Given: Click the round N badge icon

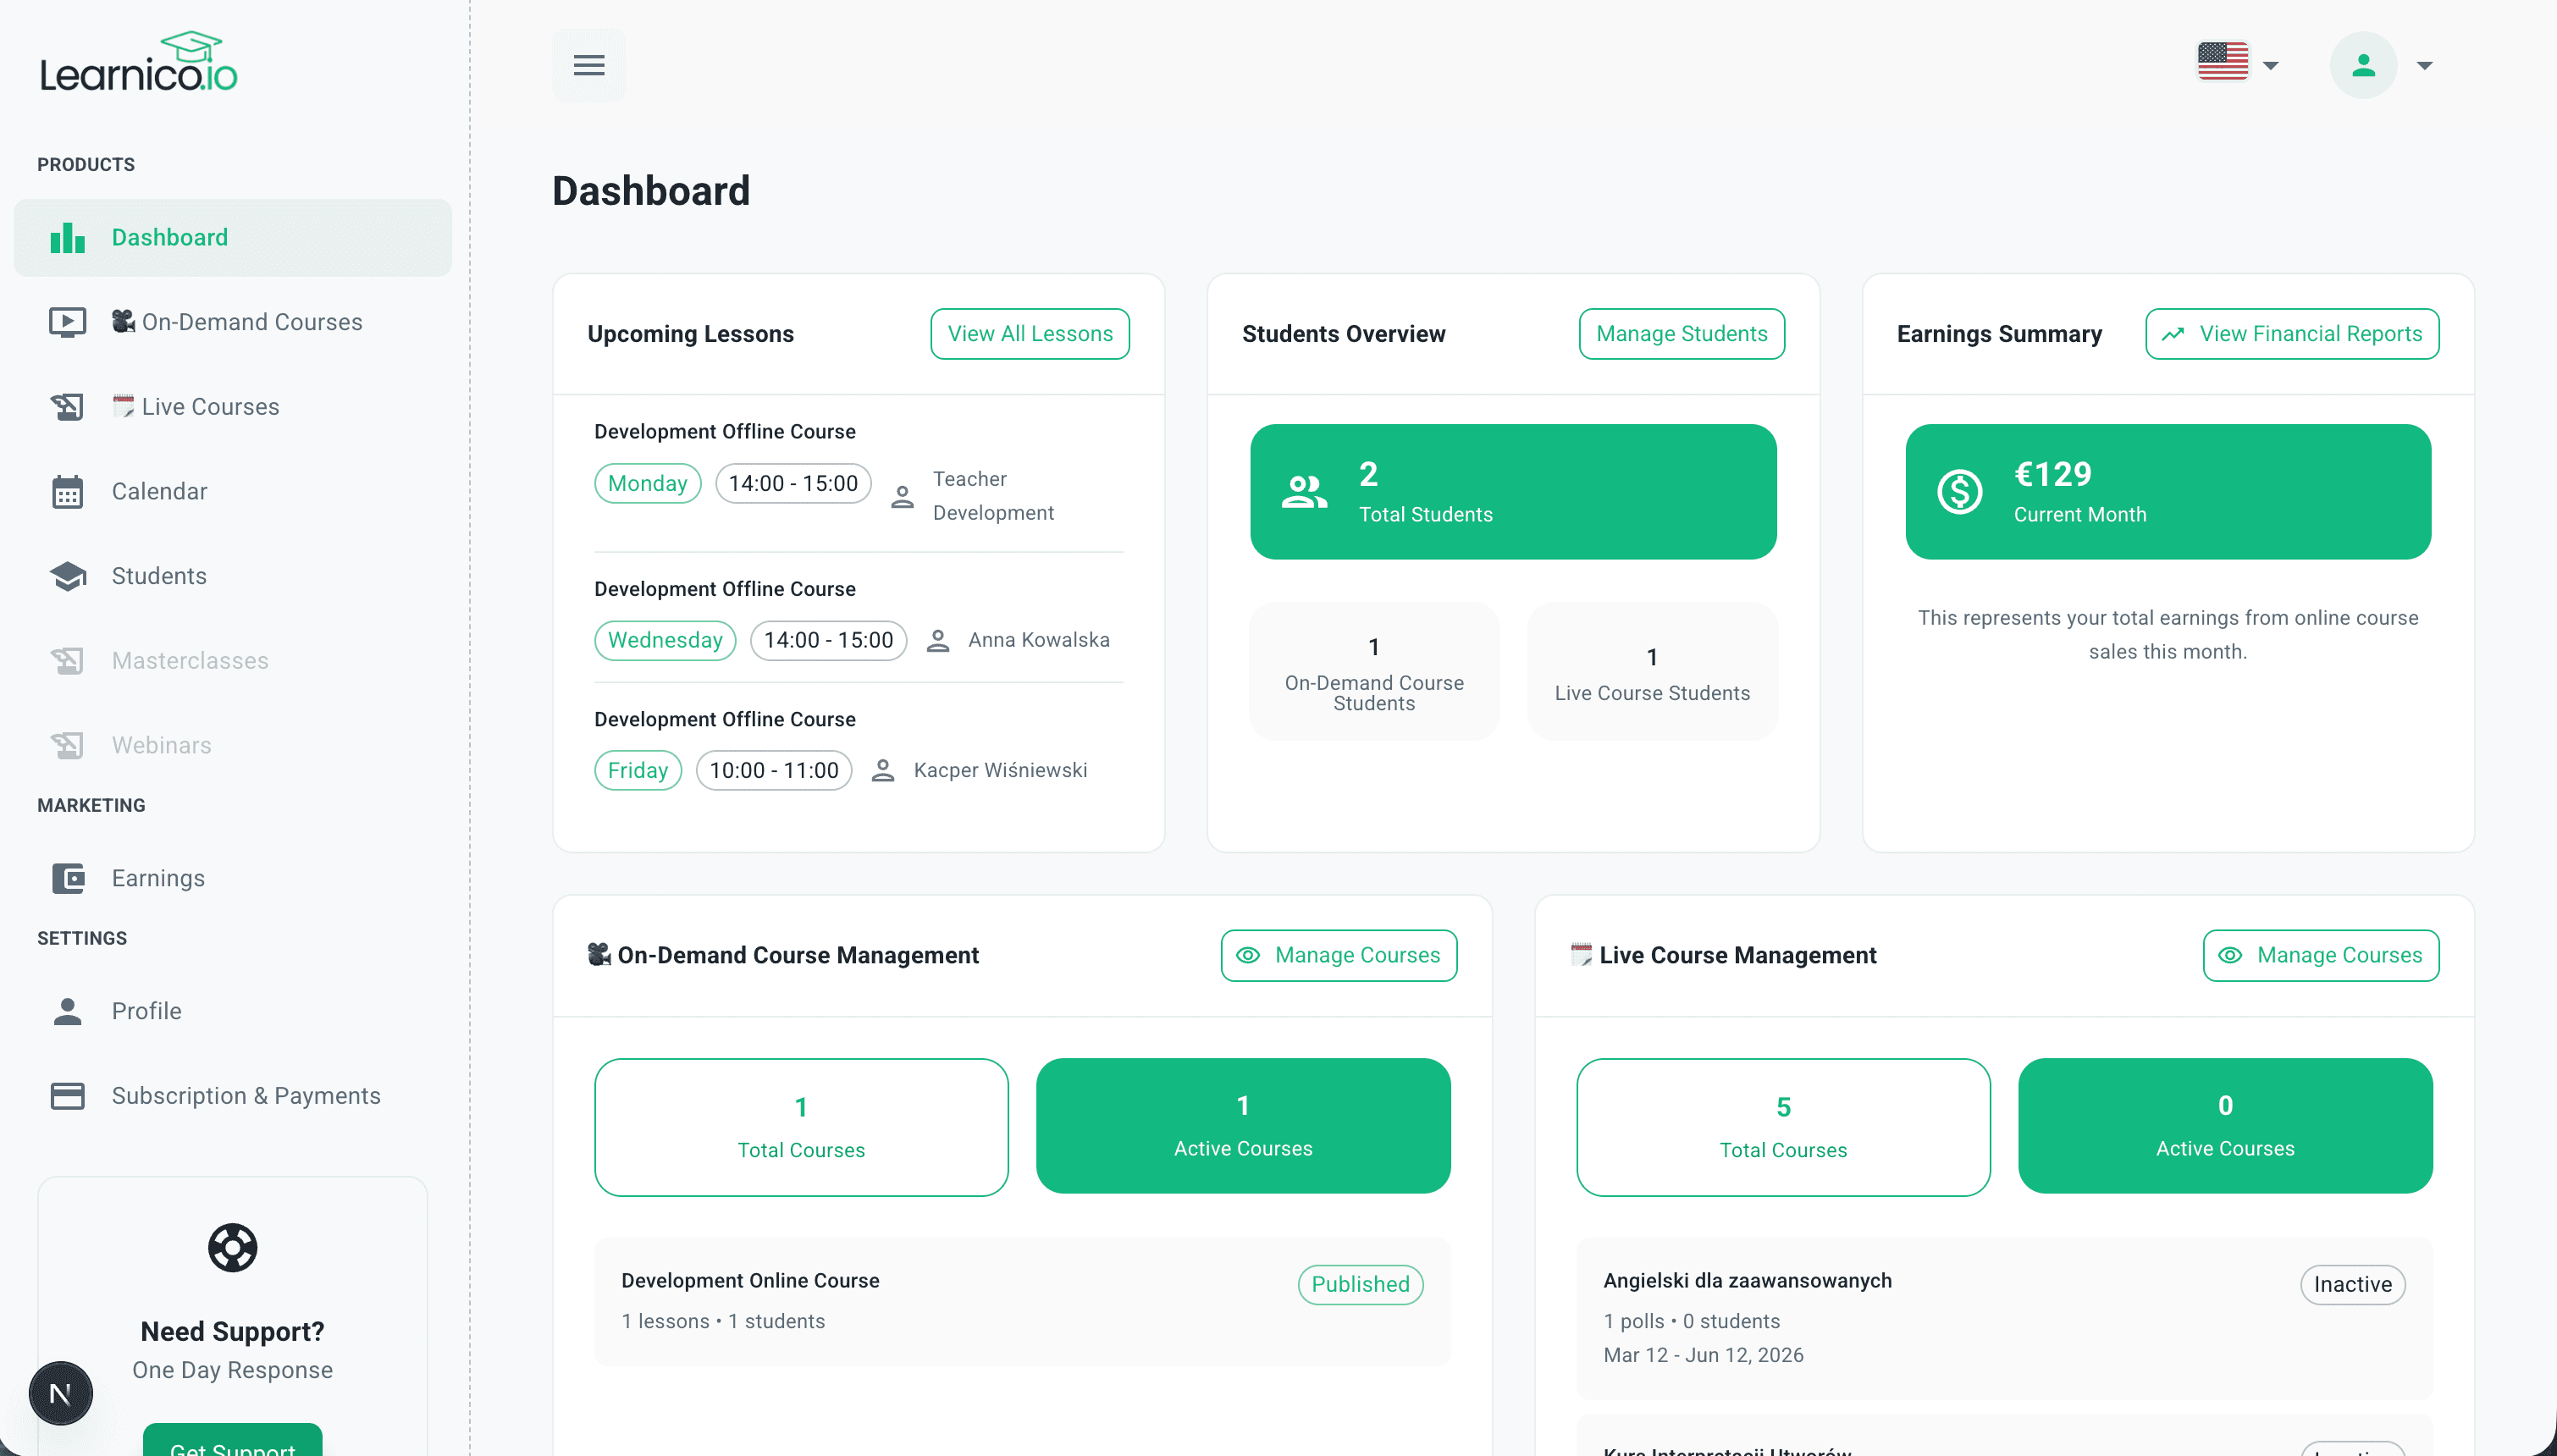Looking at the screenshot, I should [60, 1393].
